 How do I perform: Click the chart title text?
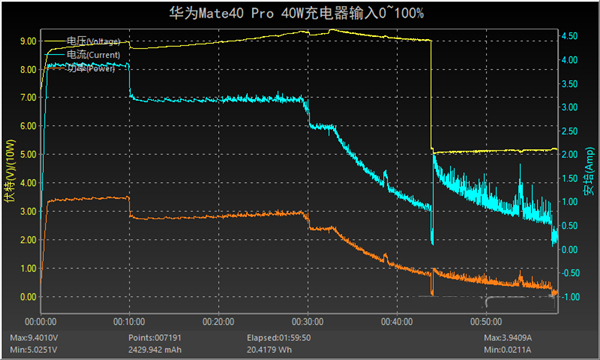point(297,13)
